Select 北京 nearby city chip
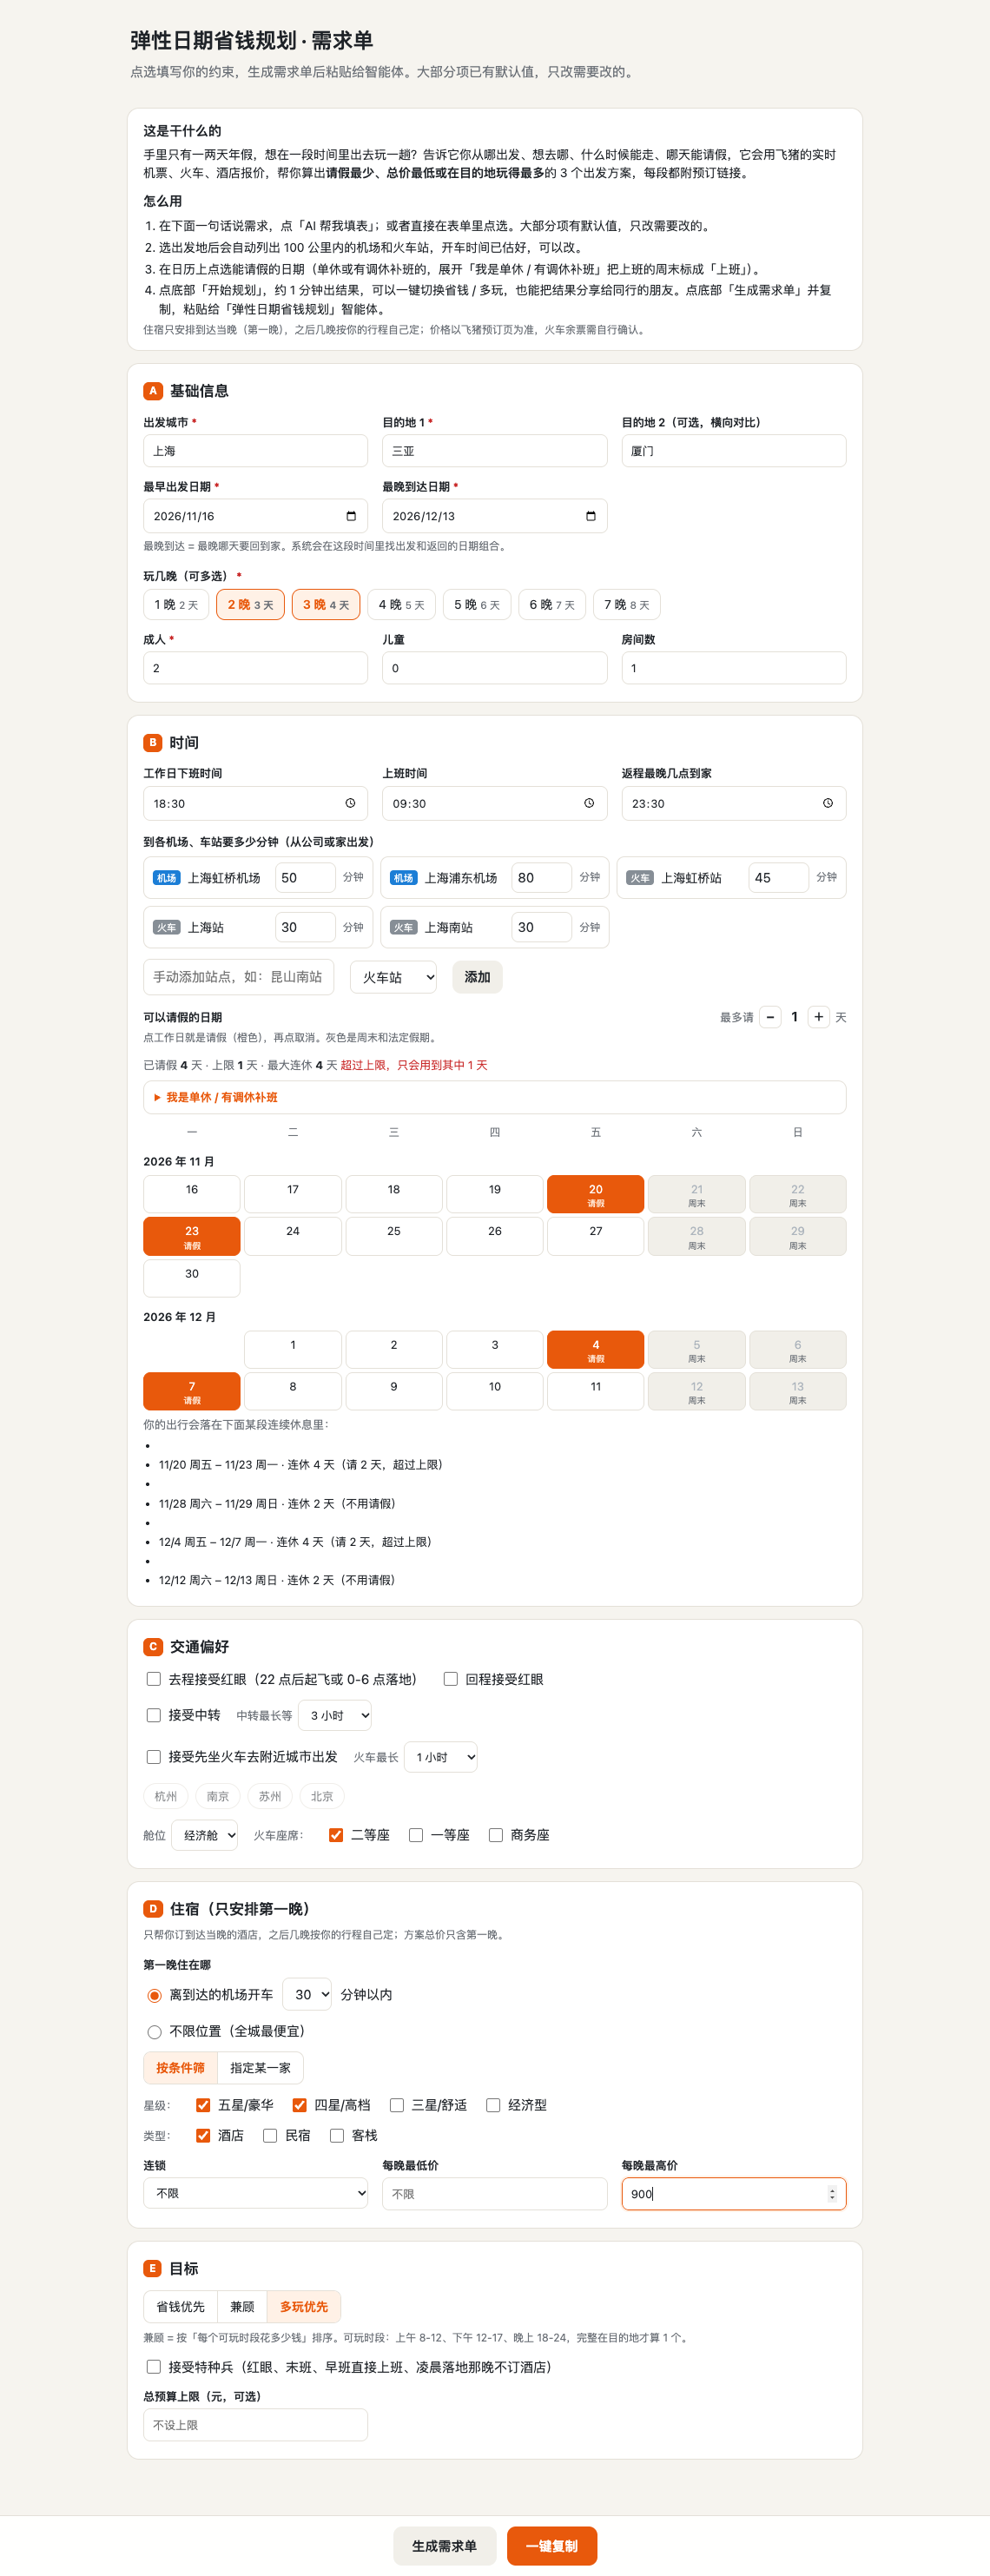990x2576 pixels. [x=322, y=1797]
